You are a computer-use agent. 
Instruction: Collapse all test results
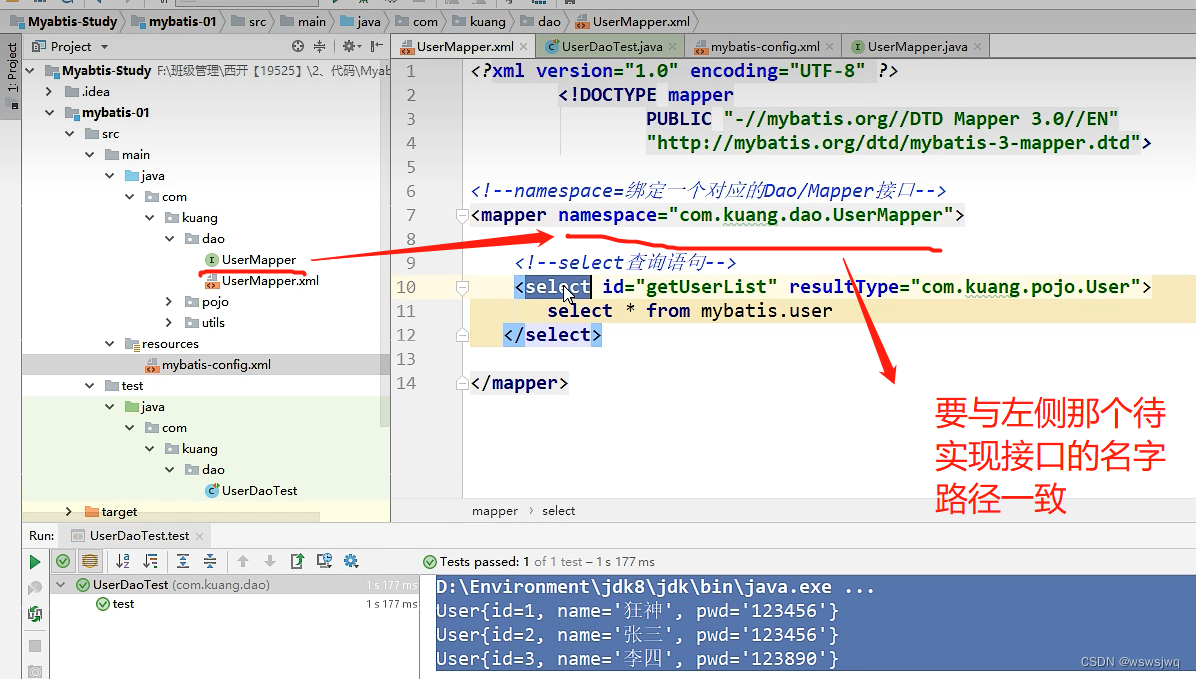point(210,562)
